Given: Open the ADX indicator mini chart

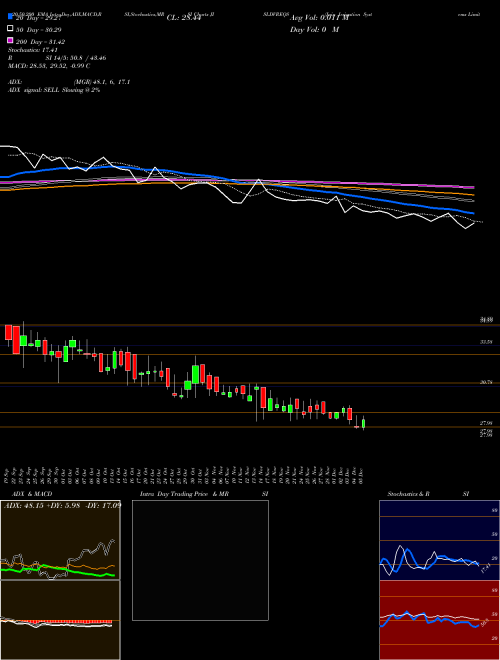Looking at the screenshot, I should pos(60,540).
